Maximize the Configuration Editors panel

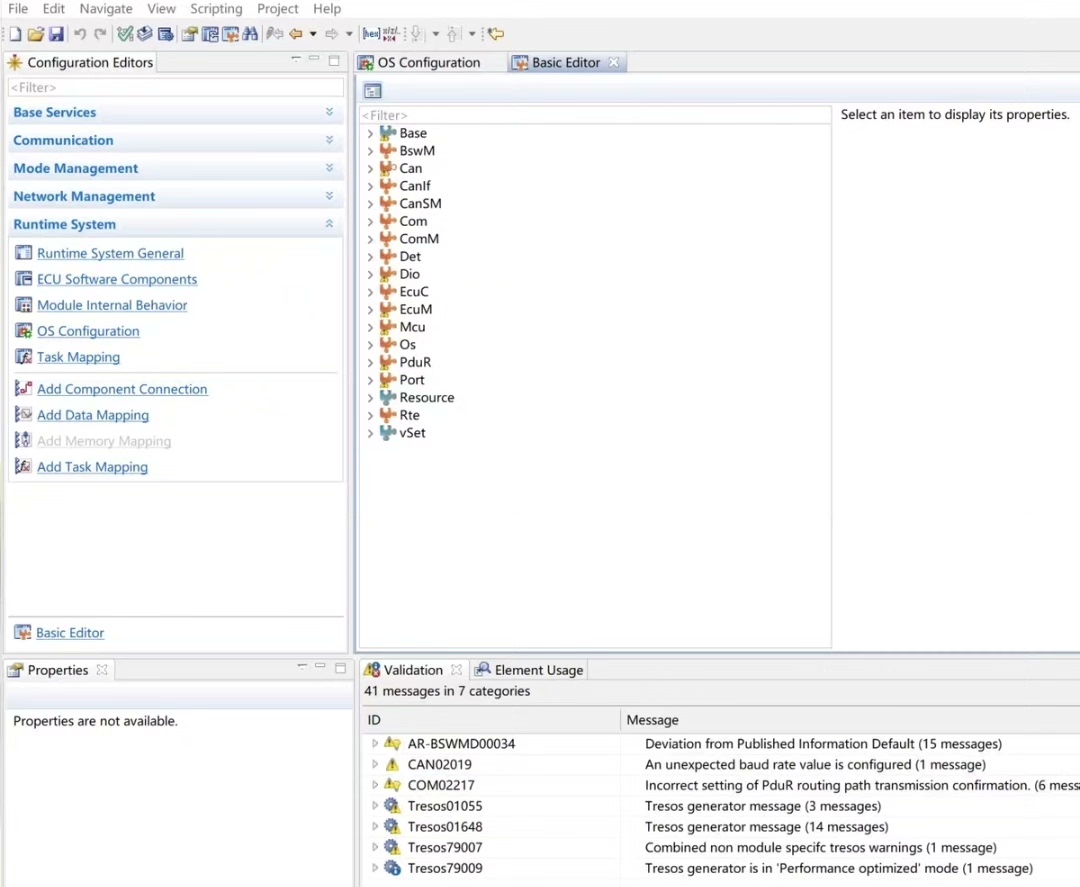point(334,61)
